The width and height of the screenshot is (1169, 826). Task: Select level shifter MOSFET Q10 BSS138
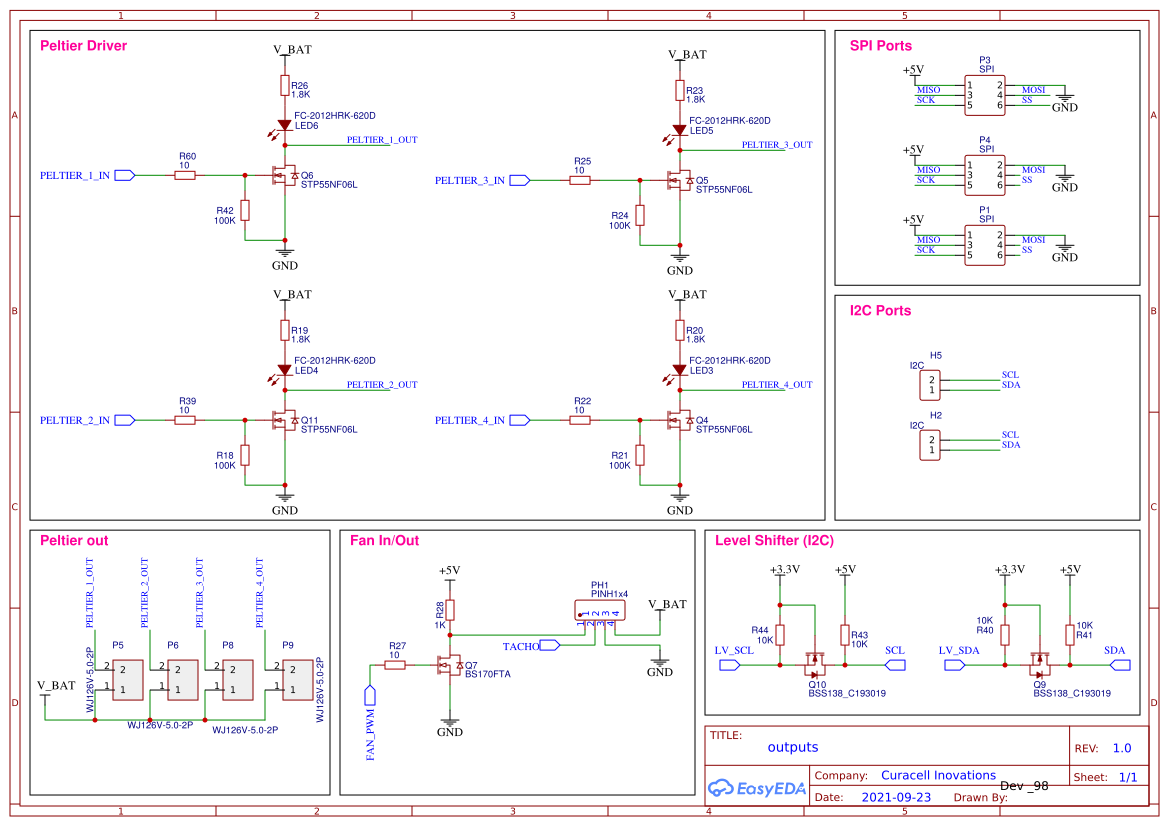point(816,664)
